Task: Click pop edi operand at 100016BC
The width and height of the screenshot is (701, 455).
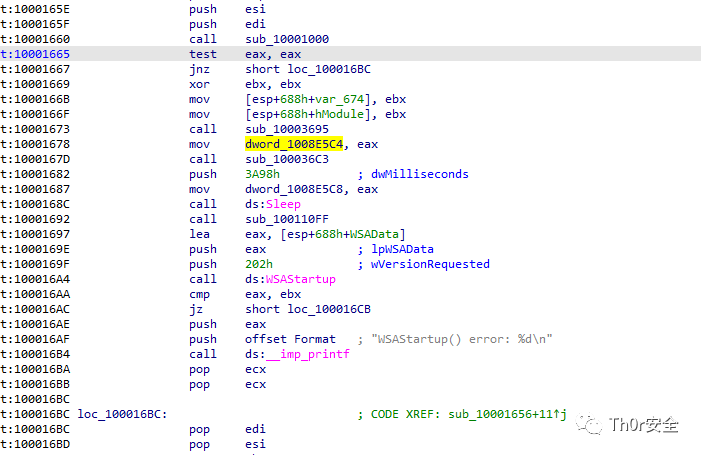Action: (x=255, y=429)
